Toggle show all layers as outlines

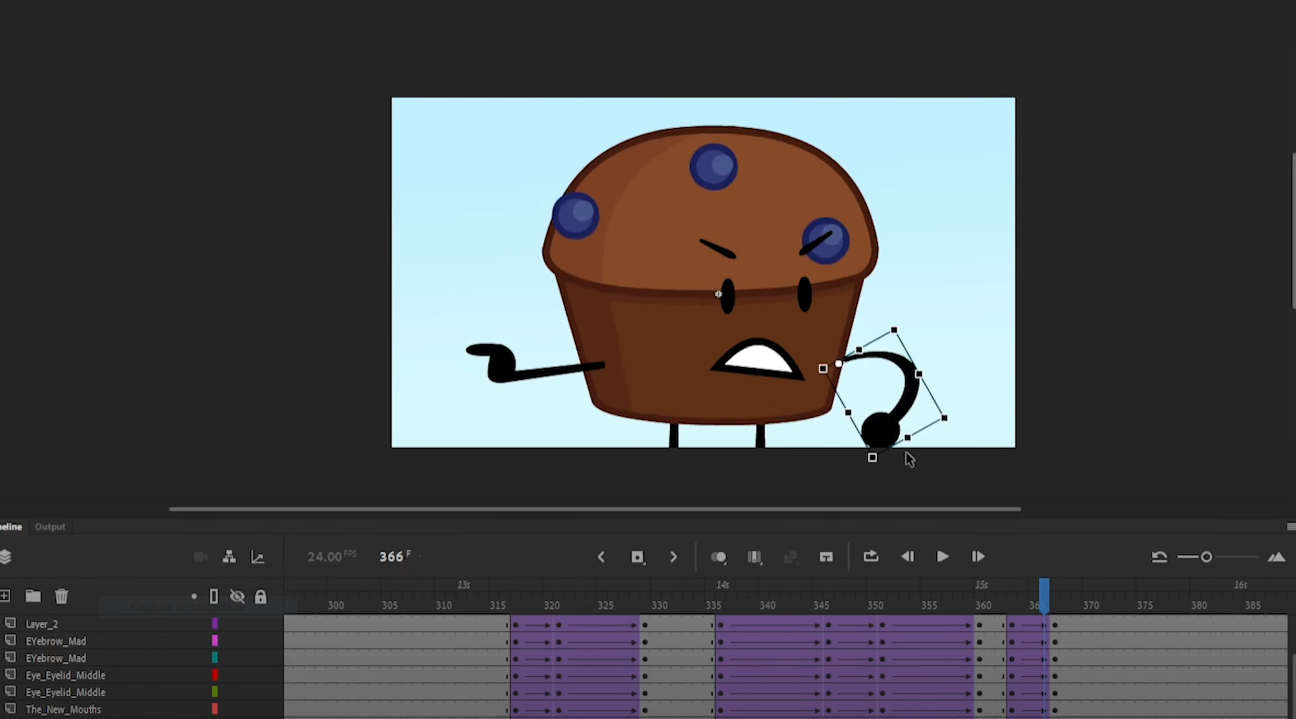(x=213, y=596)
